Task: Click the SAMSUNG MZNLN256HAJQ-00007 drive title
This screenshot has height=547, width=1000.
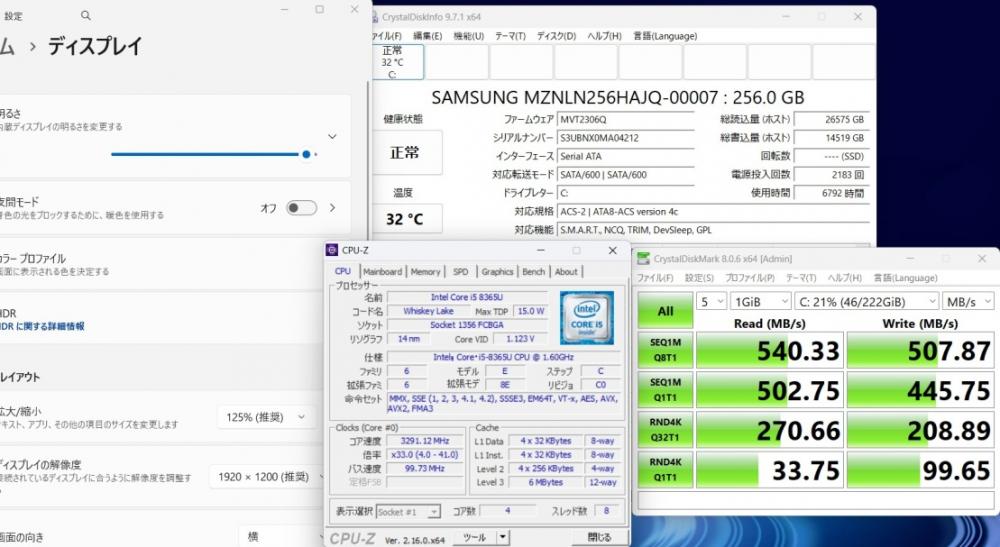Action: (x=618, y=98)
